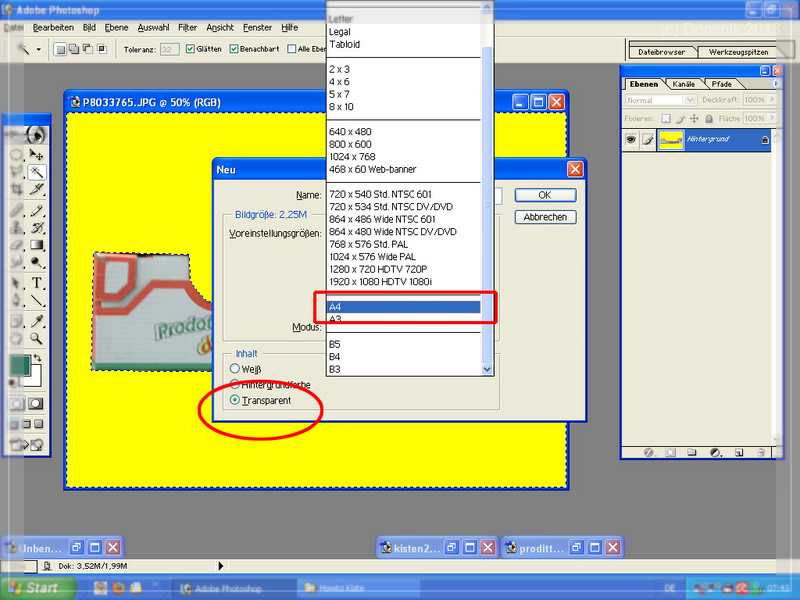
Task: Switch to the Pfade tab
Action: point(721,84)
